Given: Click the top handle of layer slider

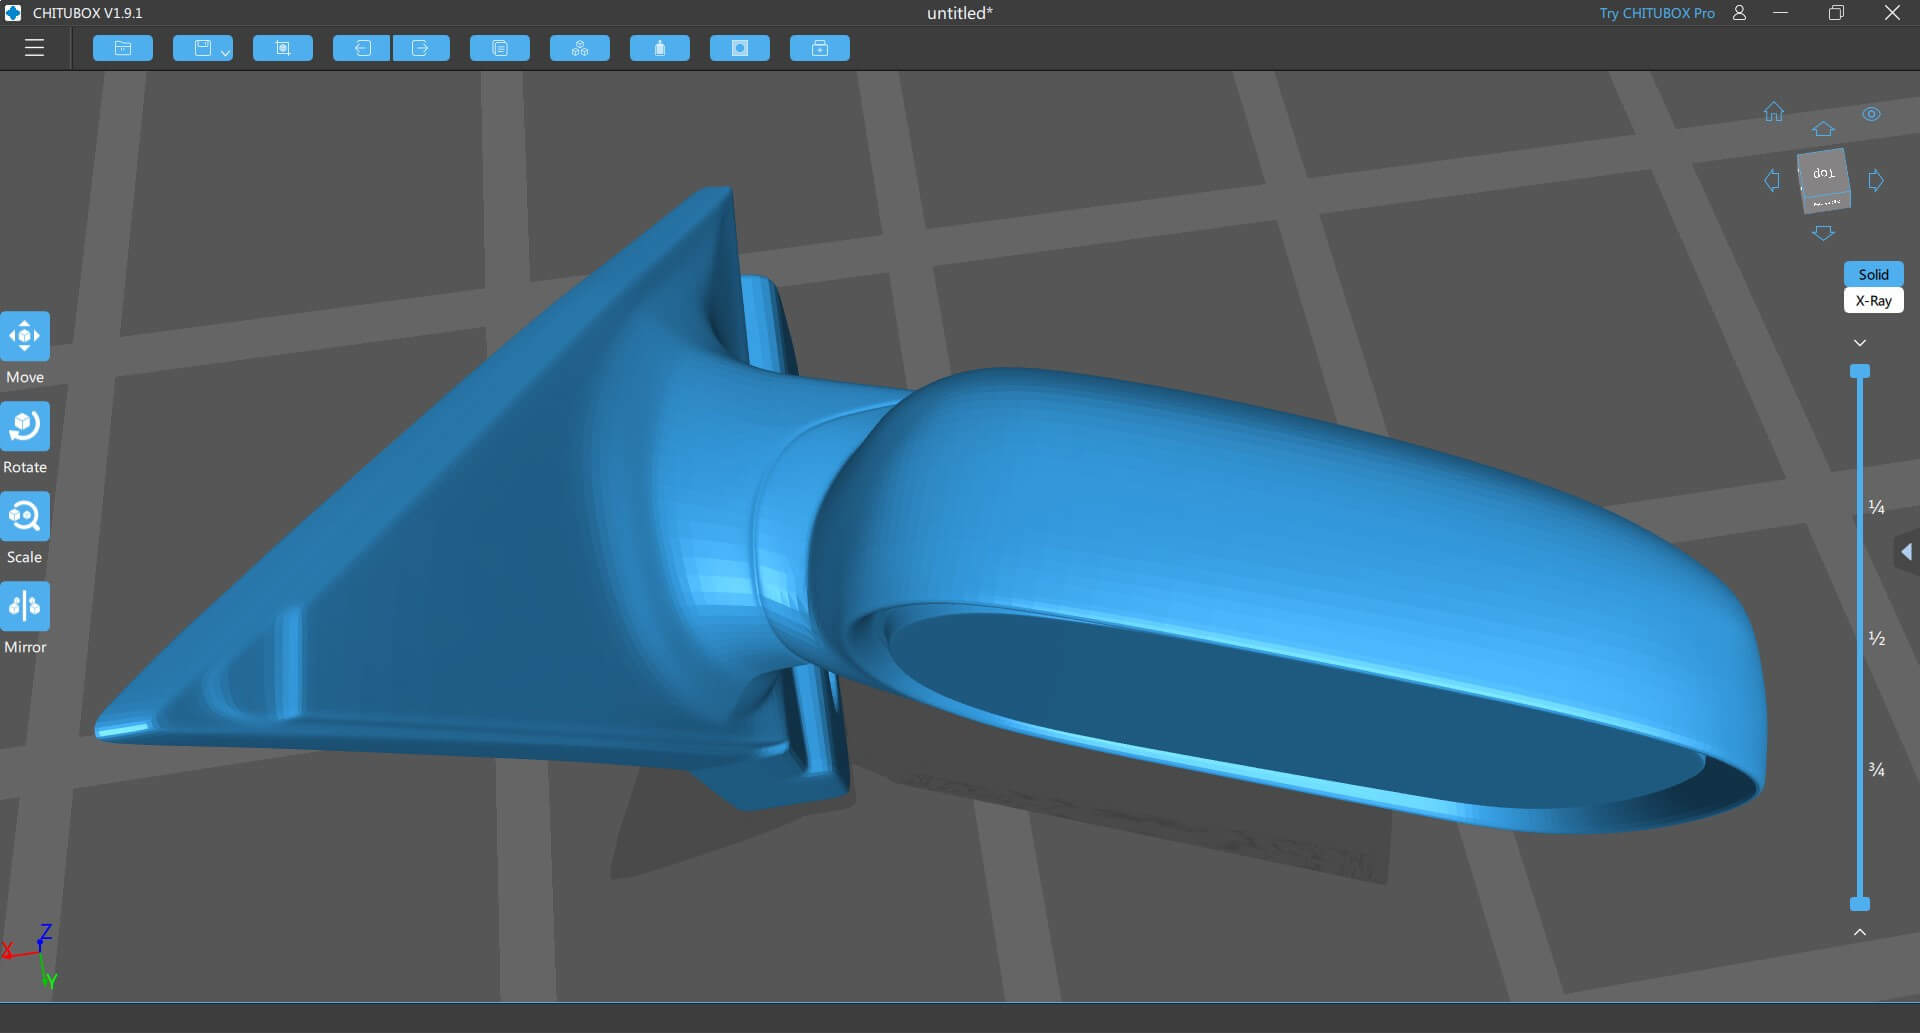Looking at the screenshot, I should 1860,372.
